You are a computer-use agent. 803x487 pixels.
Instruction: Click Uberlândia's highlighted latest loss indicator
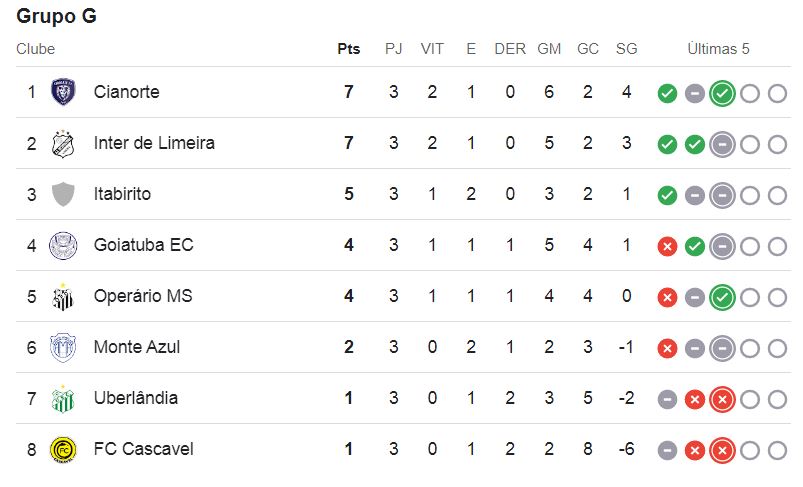[723, 399]
